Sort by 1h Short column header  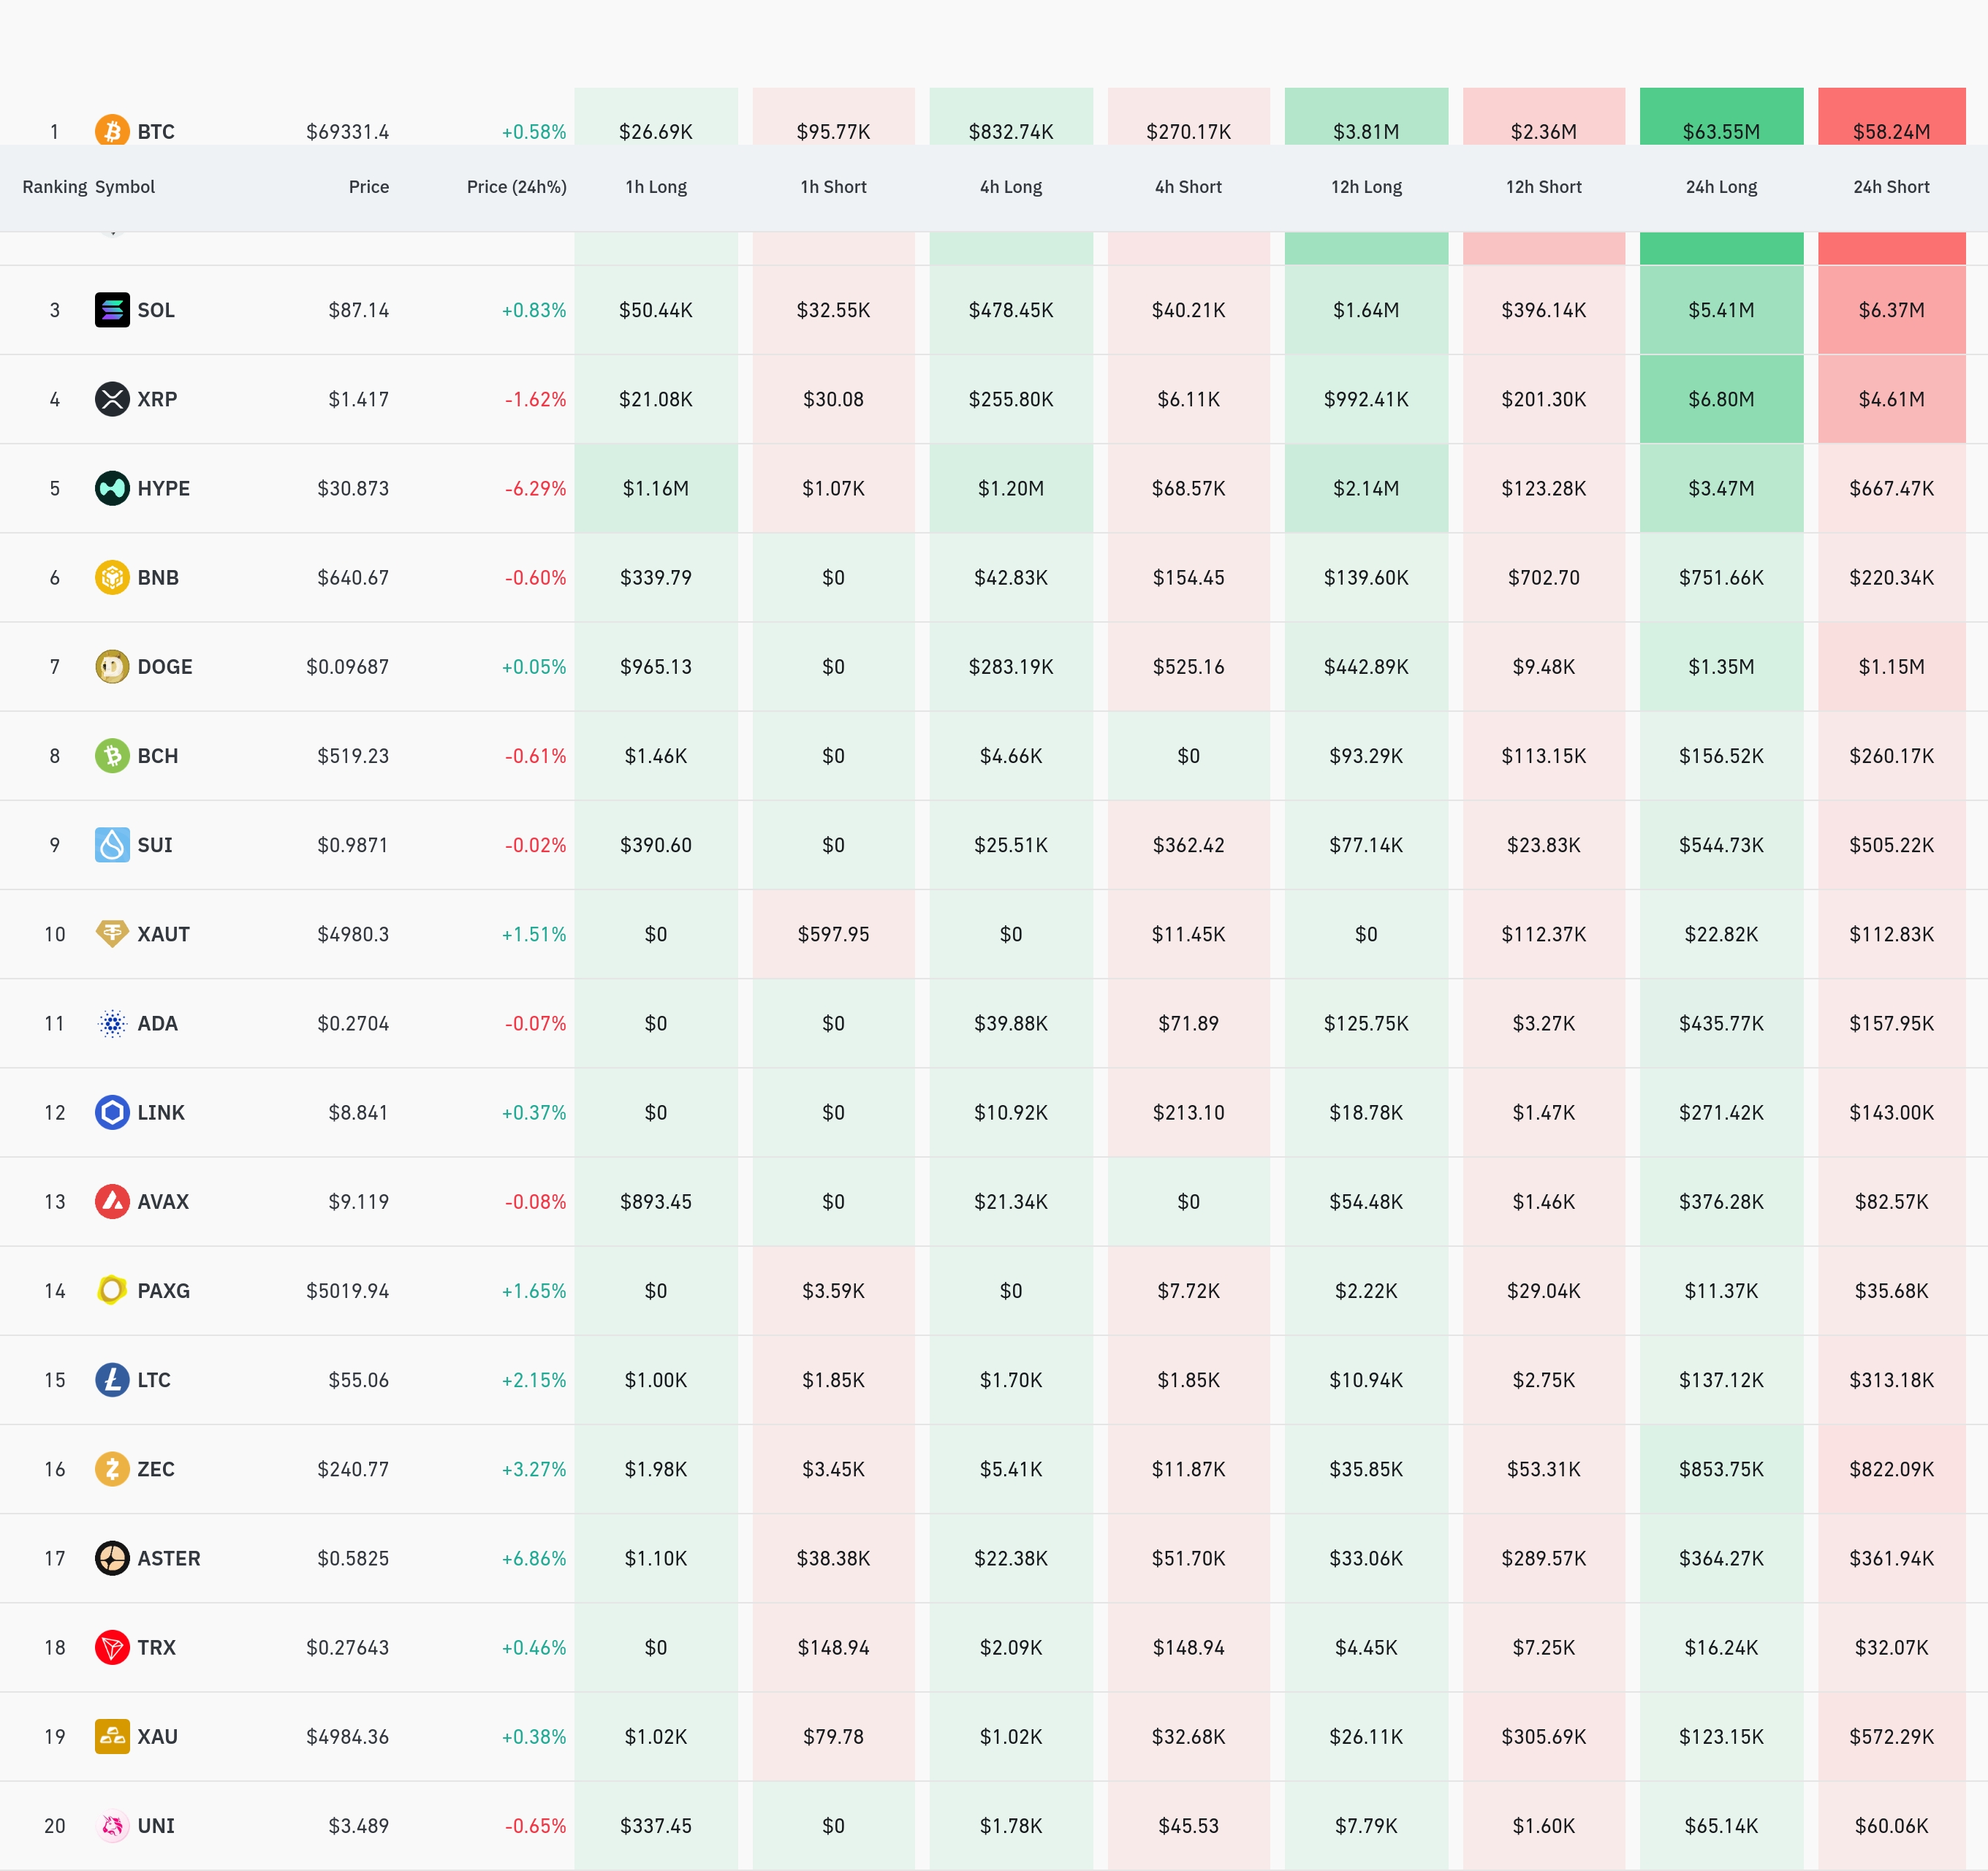(x=833, y=187)
